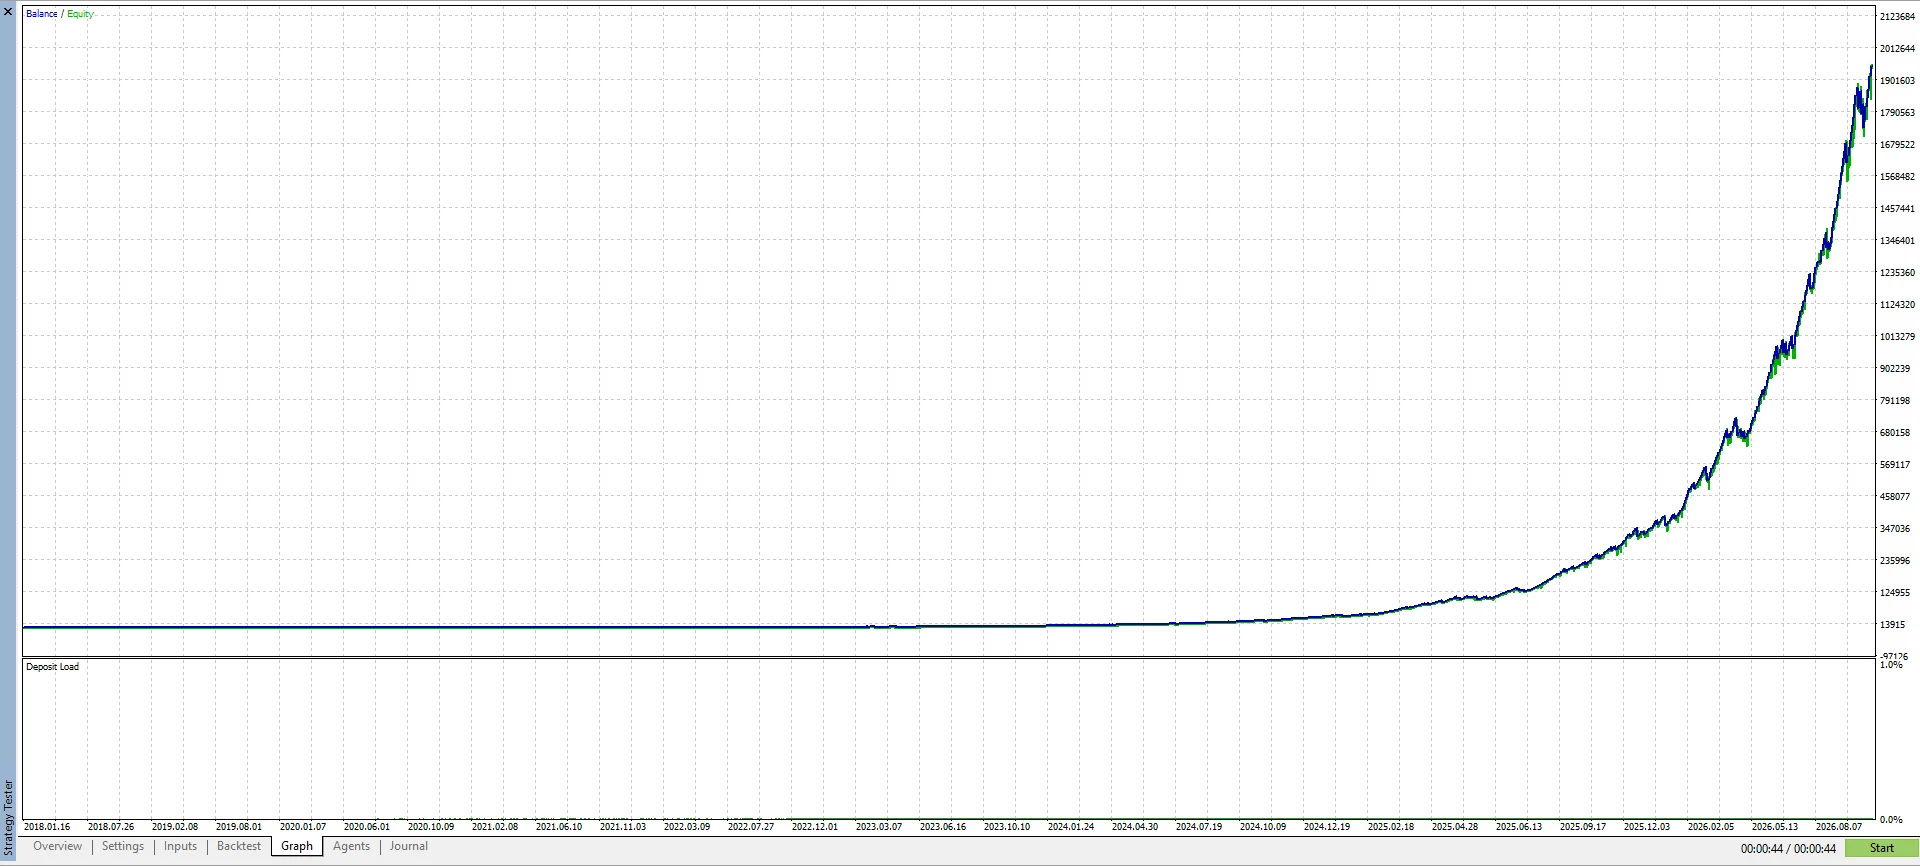This screenshot has width=1920, height=866.
Task: Select the 1901603 axis value
Action: pyautogui.click(x=1897, y=81)
